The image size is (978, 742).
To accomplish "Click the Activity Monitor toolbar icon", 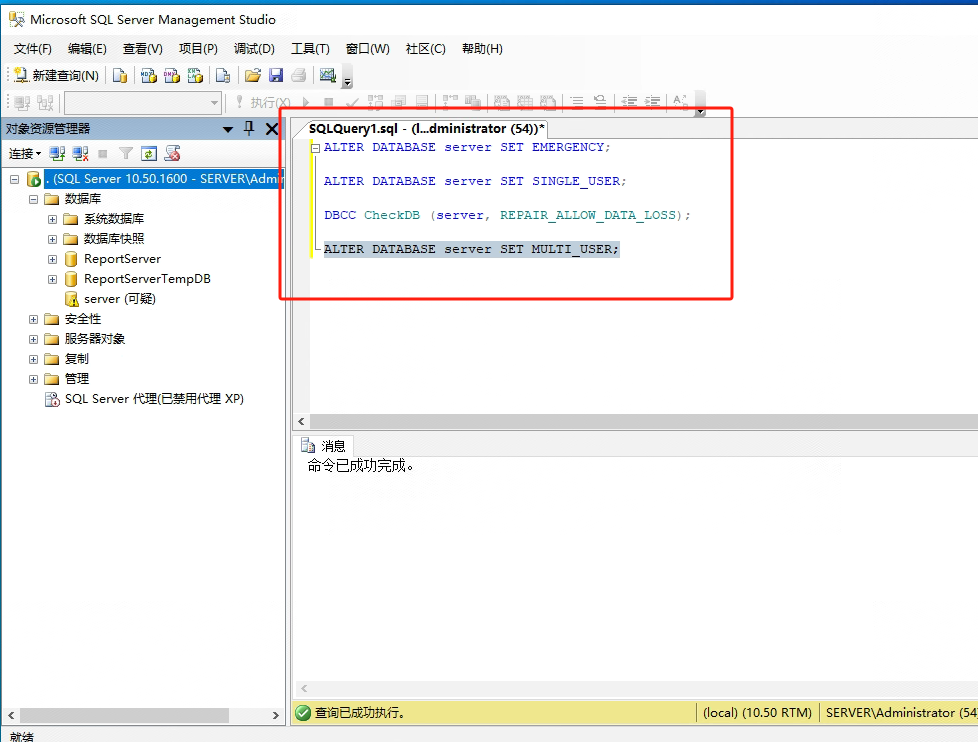I will pyautogui.click(x=327, y=75).
